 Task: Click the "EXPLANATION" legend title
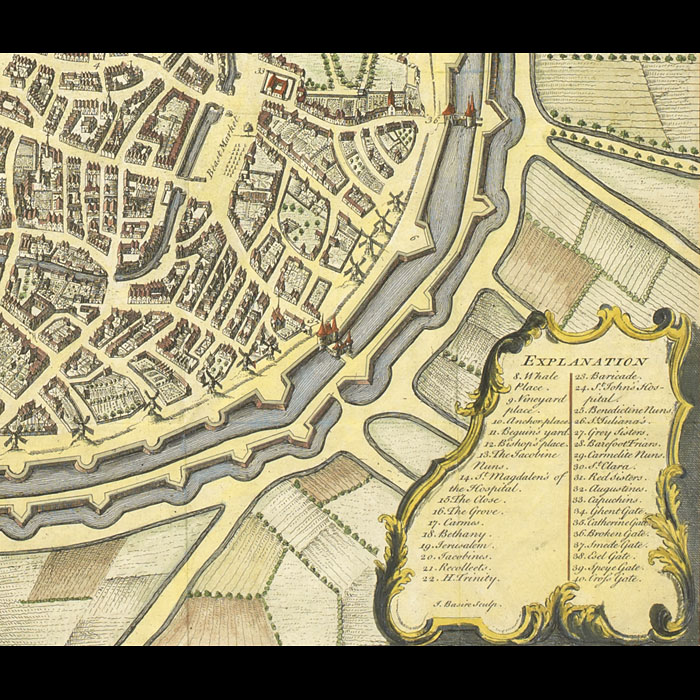(585, 361)
